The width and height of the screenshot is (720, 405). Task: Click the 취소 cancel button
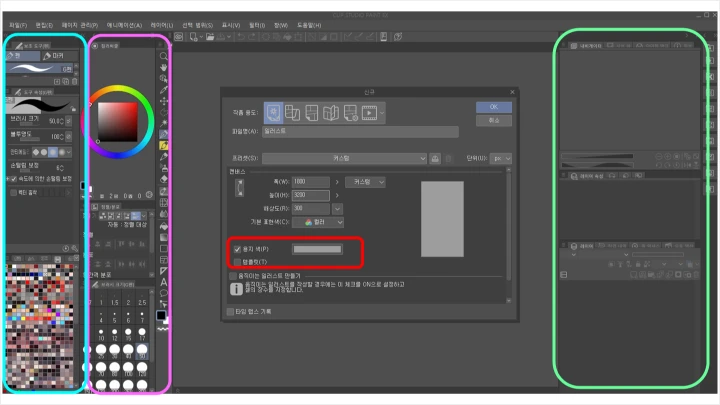[x=493, y=120]
